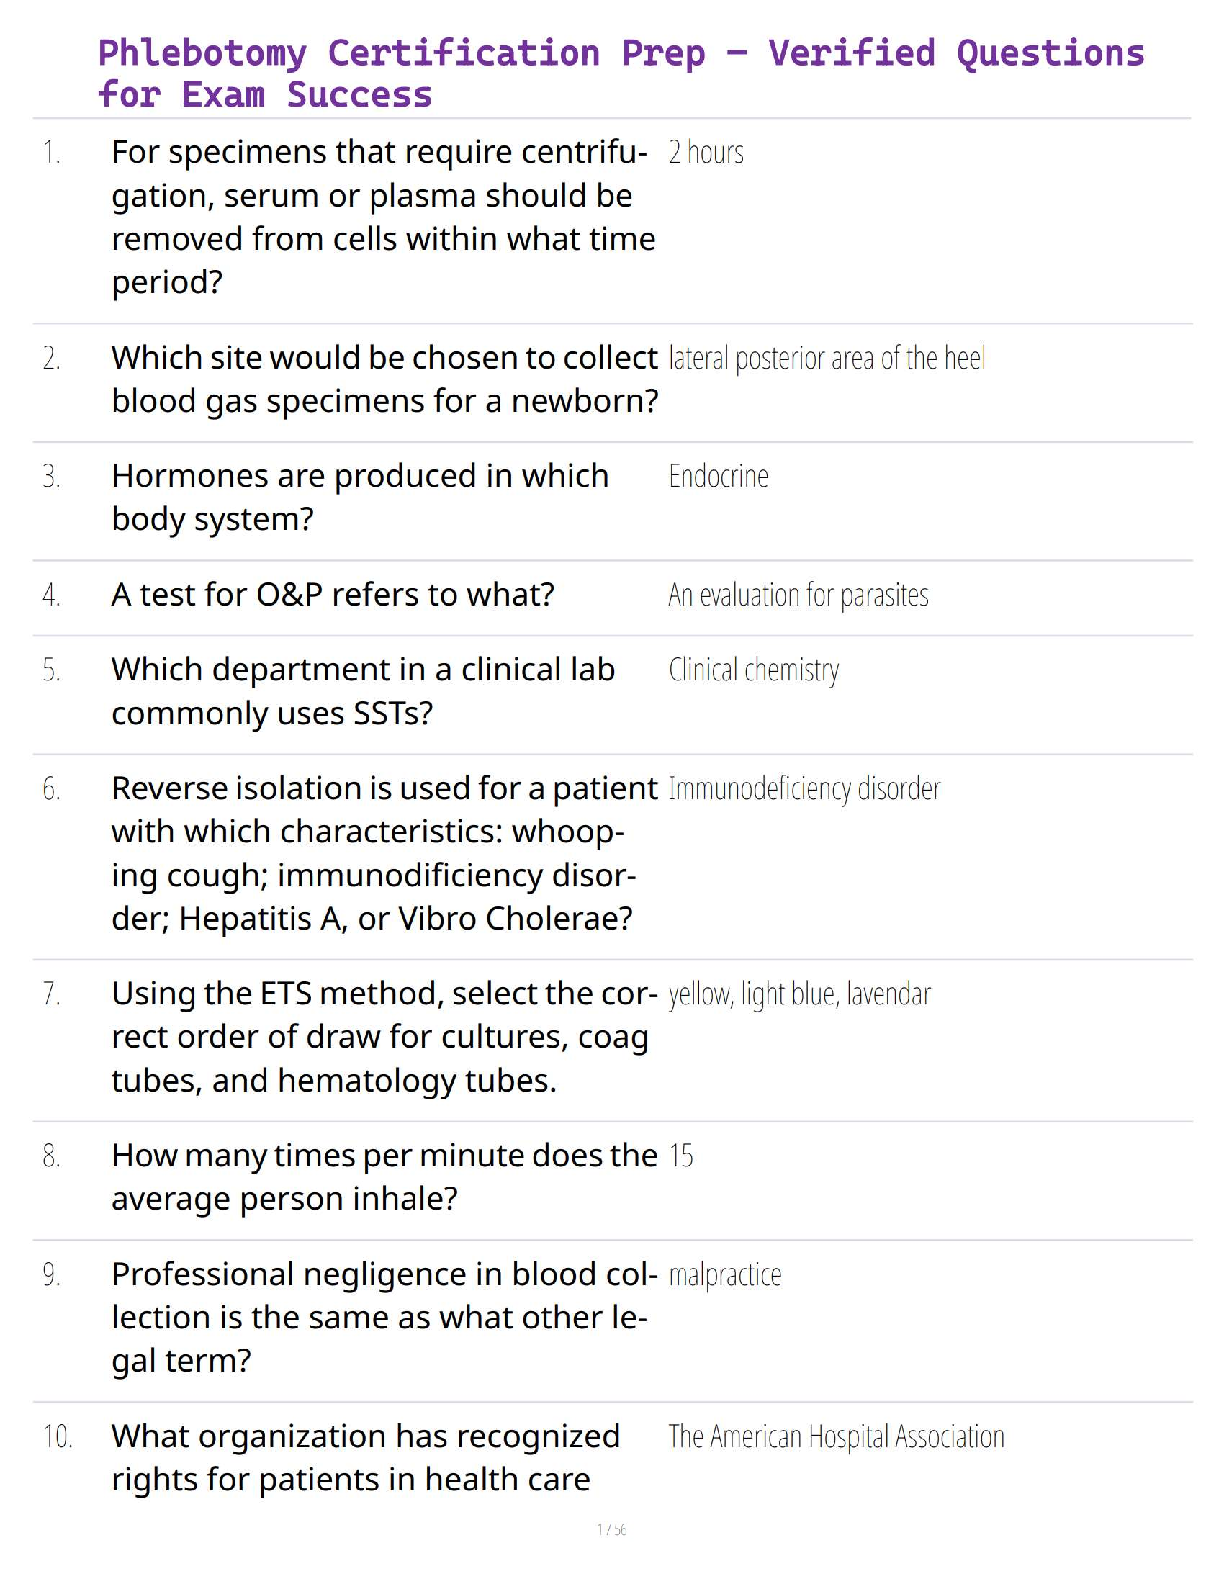Click the inhale-per-minute question
This screenshot has width=1224, height=1584.
(384, 1177)
